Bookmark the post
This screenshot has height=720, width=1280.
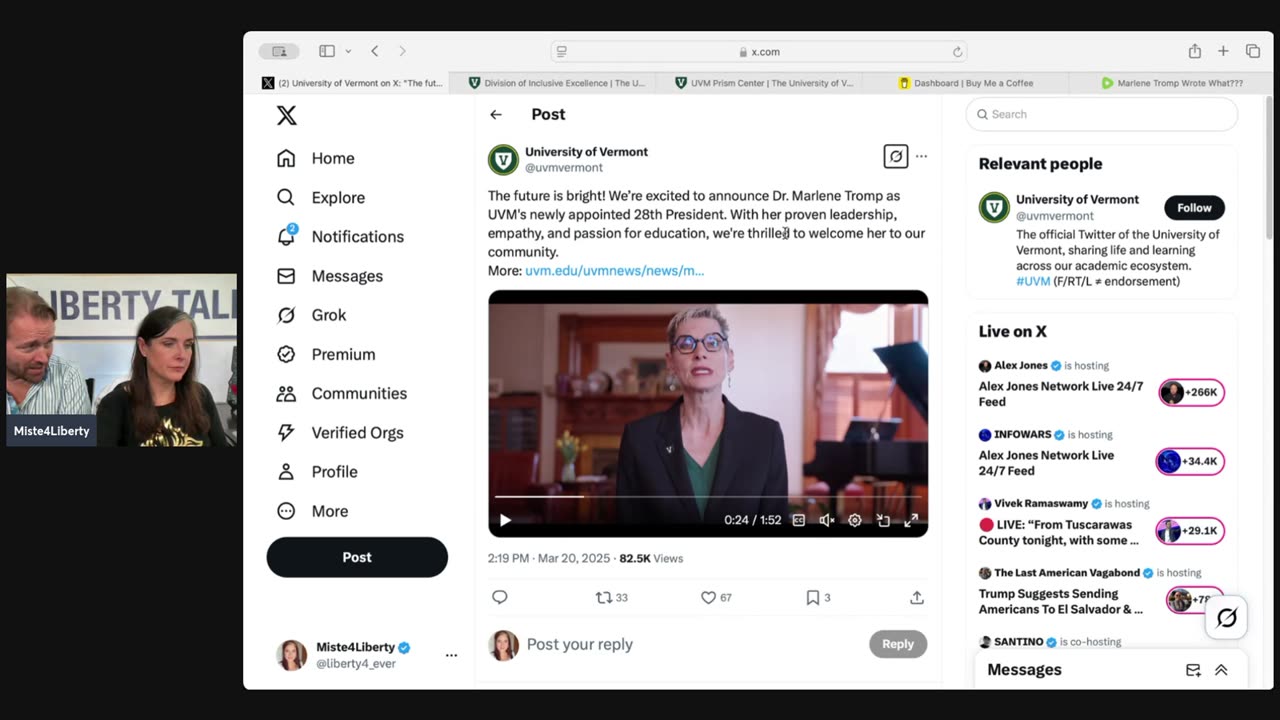(818, 597)
